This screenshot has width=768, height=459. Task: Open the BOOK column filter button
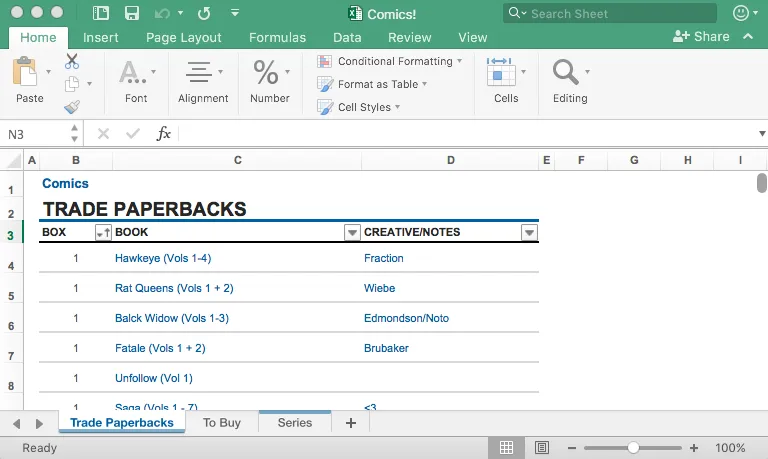(x=352, y=233)
